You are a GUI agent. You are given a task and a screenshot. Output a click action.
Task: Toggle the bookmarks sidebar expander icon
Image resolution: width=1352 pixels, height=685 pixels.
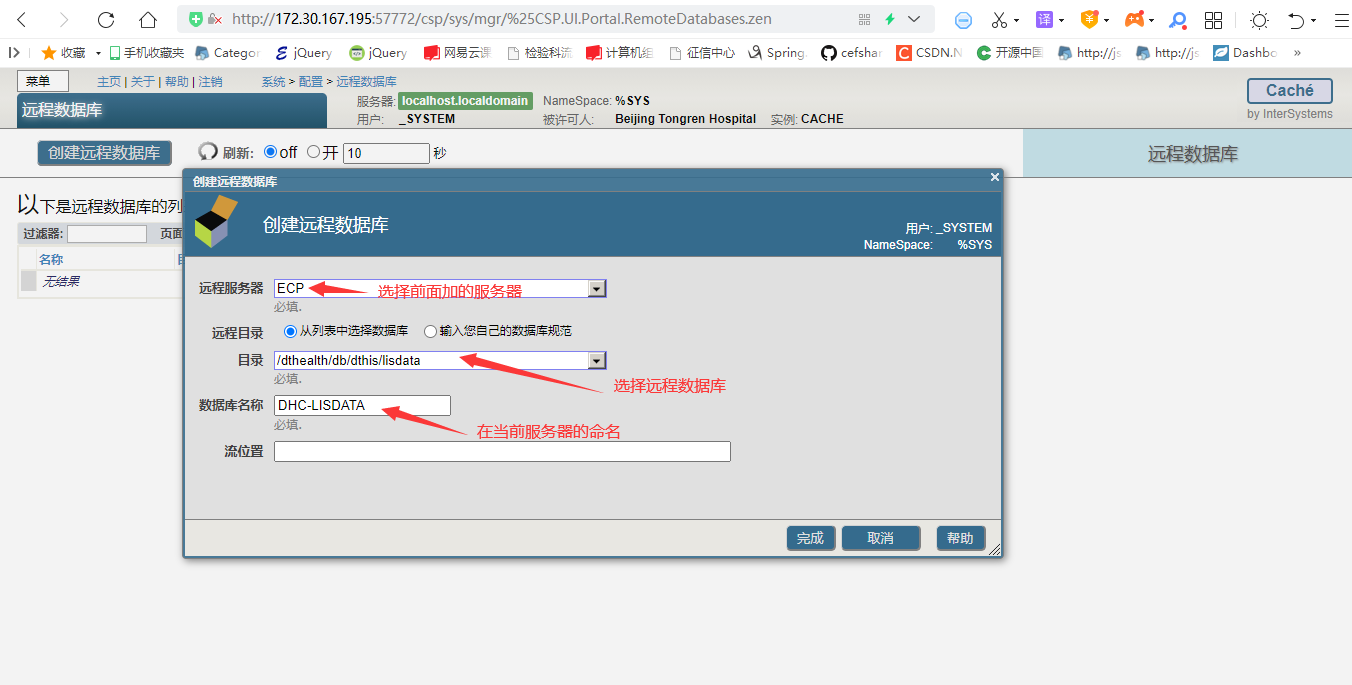14,53
